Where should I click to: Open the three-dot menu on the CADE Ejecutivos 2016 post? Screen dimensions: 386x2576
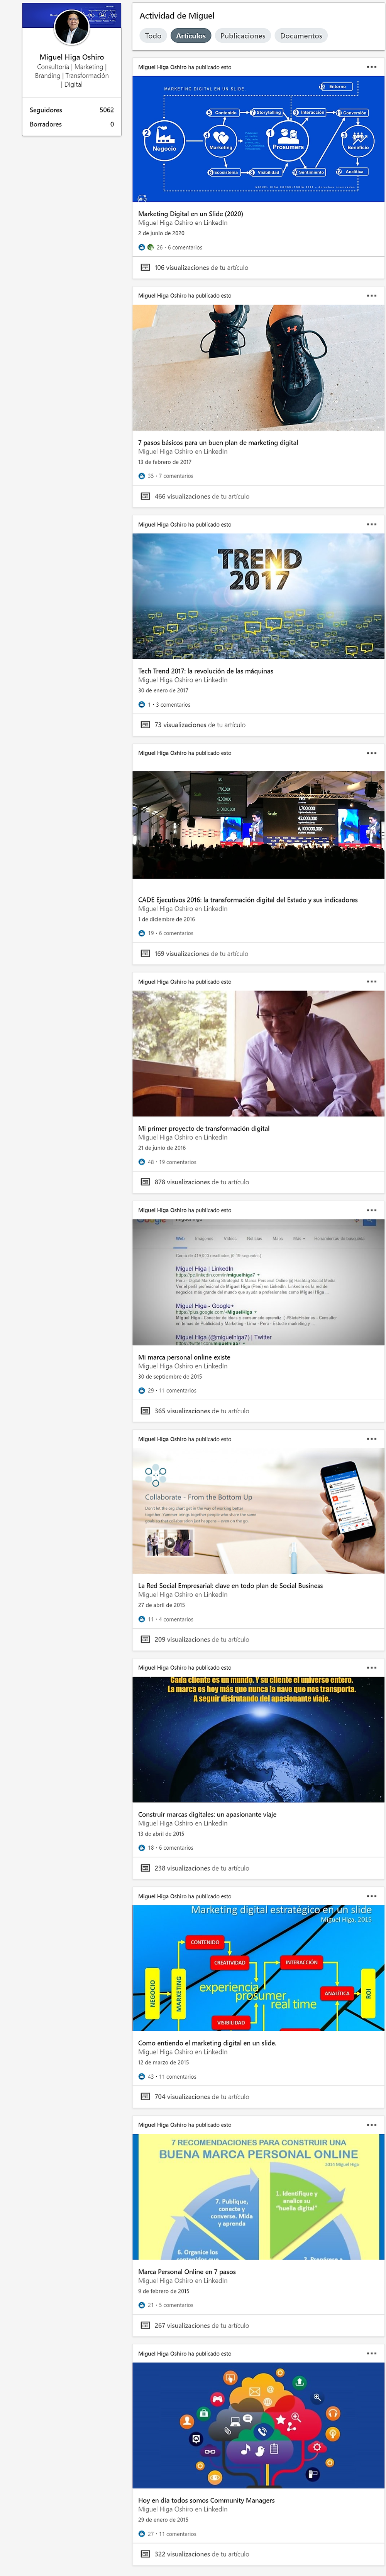click(x=372, y=753)
